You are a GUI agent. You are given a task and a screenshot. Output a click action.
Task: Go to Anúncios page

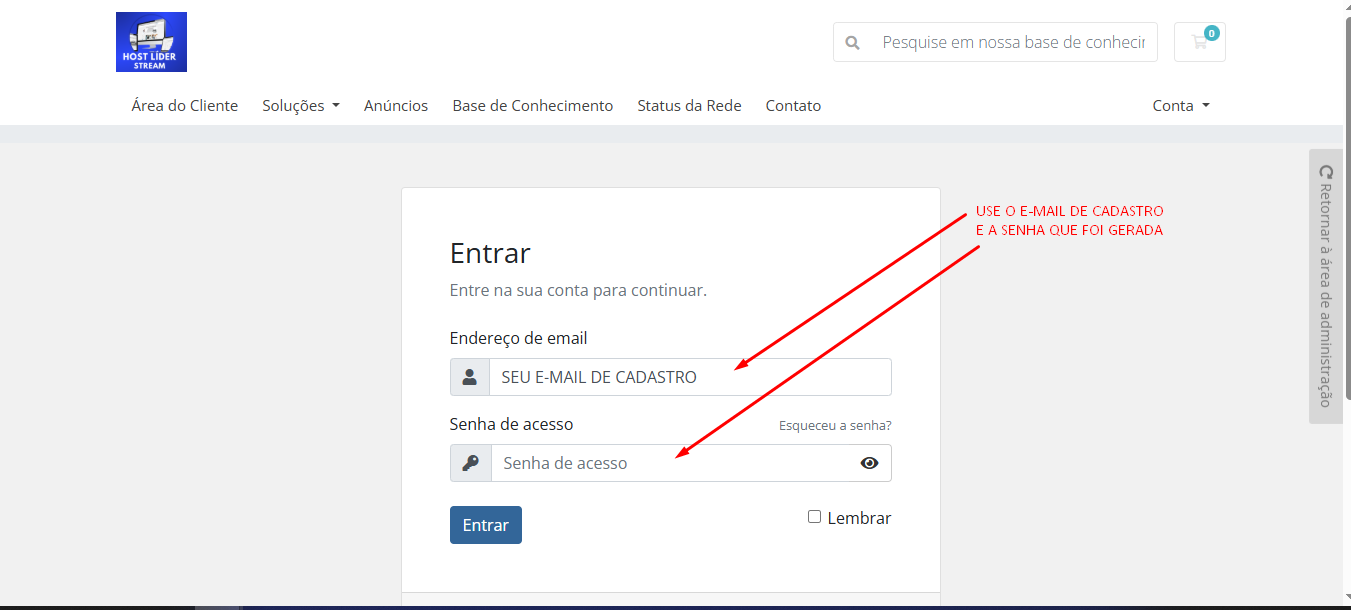(396, 106)
